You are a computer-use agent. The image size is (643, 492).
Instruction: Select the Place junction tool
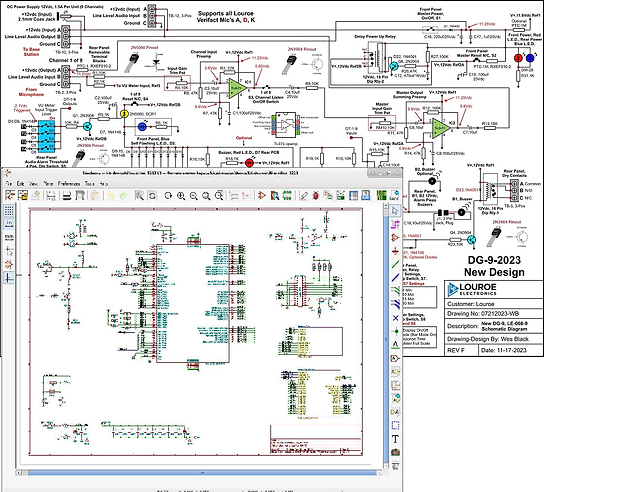point(395,331)
